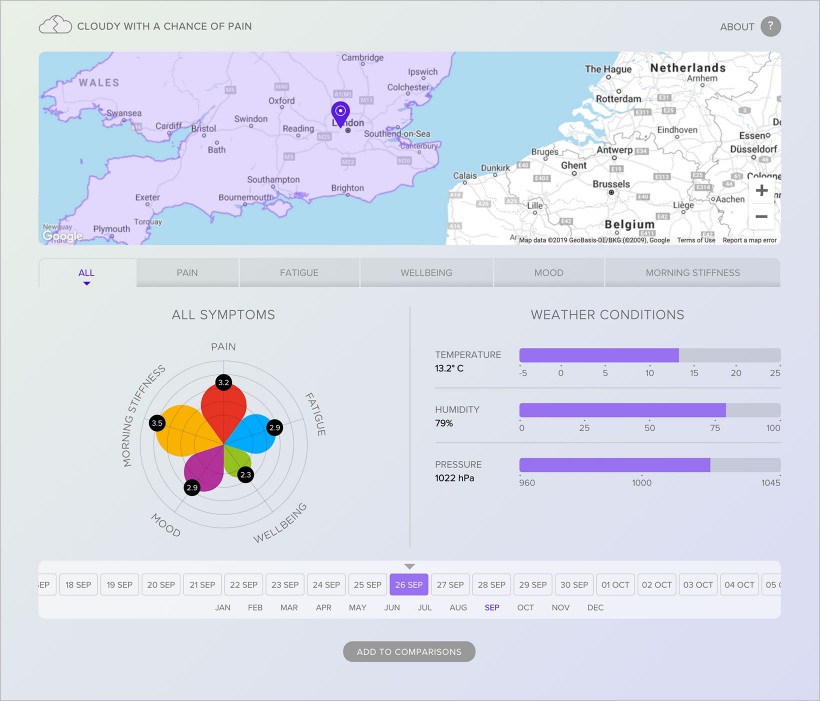Zoom out on the map with minus
This screenshot has height=701, width=820.
pyautogui.click(x=761, y=217)
